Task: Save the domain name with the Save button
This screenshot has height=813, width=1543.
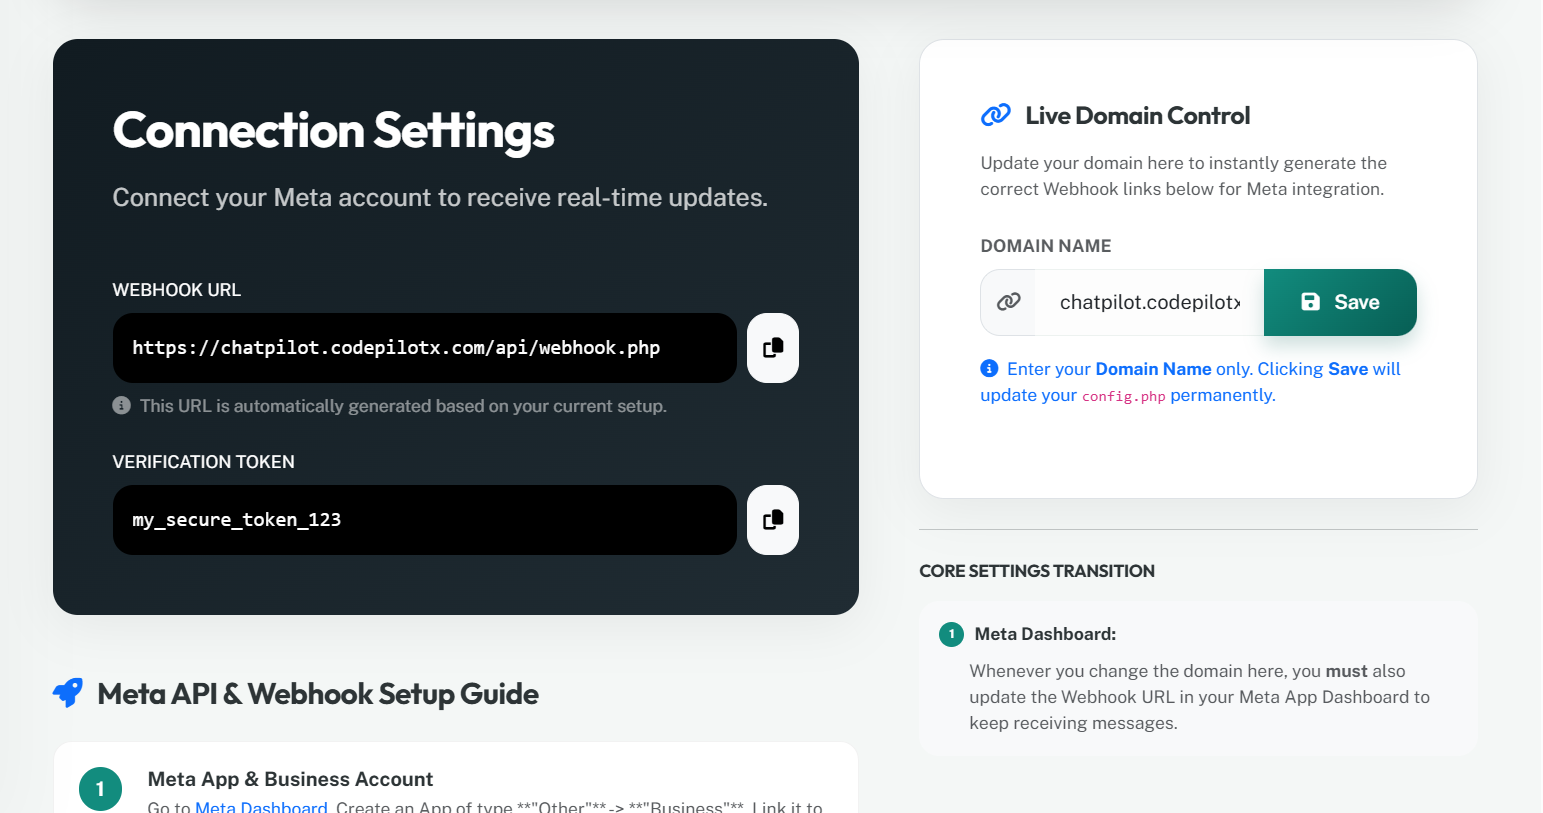Action: tap(1340, 302)
